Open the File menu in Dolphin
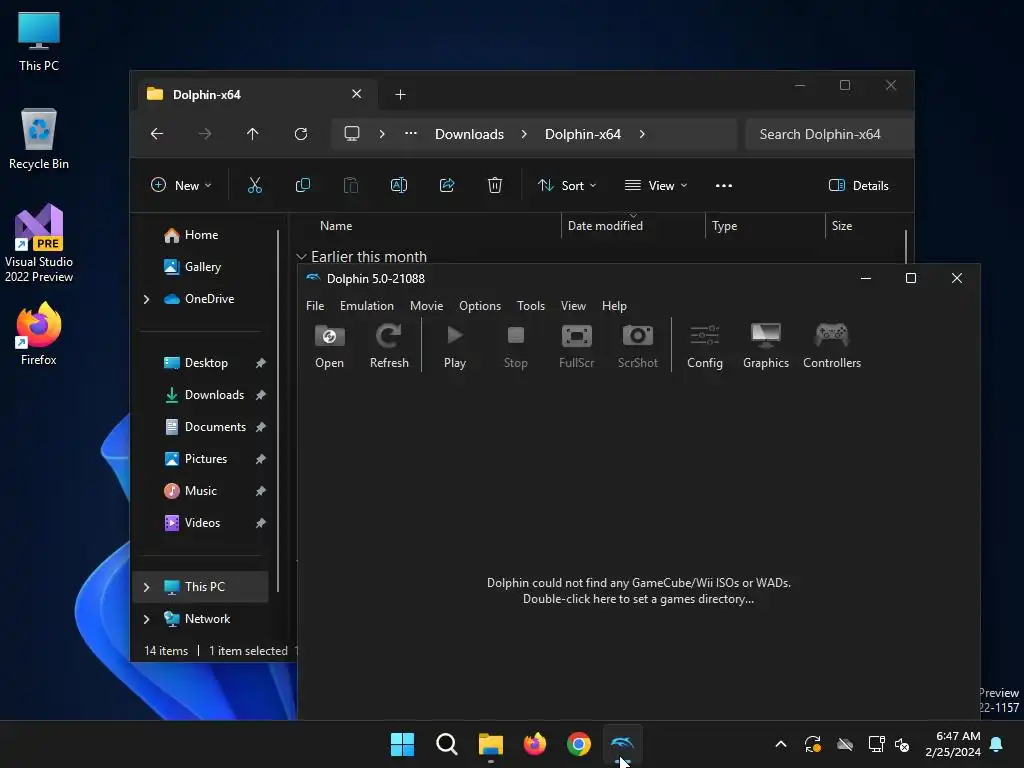 click(x=315, y=306)
